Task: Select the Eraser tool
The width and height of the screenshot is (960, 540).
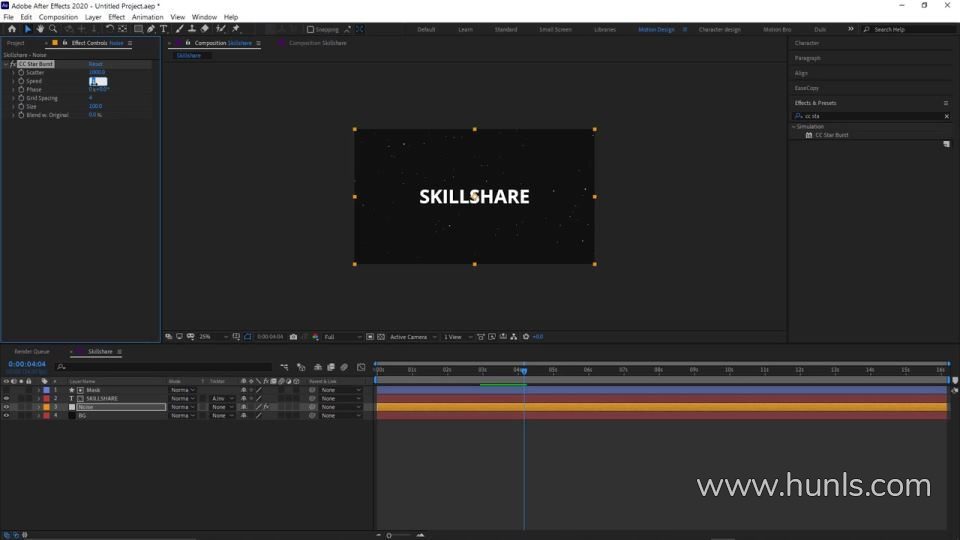Action: point(204,29)
